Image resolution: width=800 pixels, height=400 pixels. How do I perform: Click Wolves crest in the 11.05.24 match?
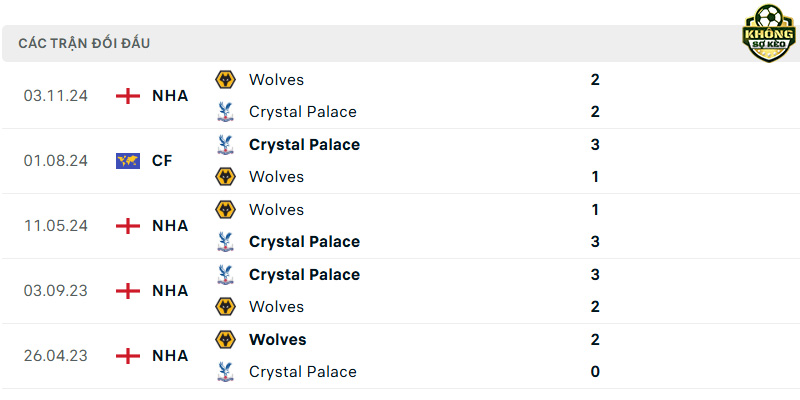click(x=225, y=210)
